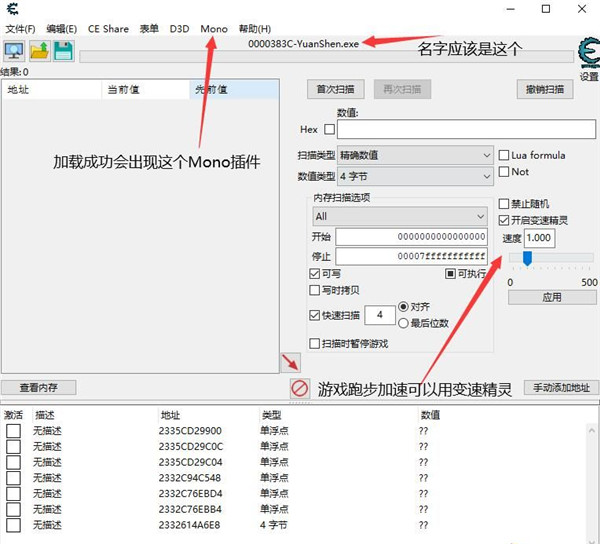The image size is (600, 544).
Task: Open the 数值类型 4 字节 dropdown
Action: 415,176
